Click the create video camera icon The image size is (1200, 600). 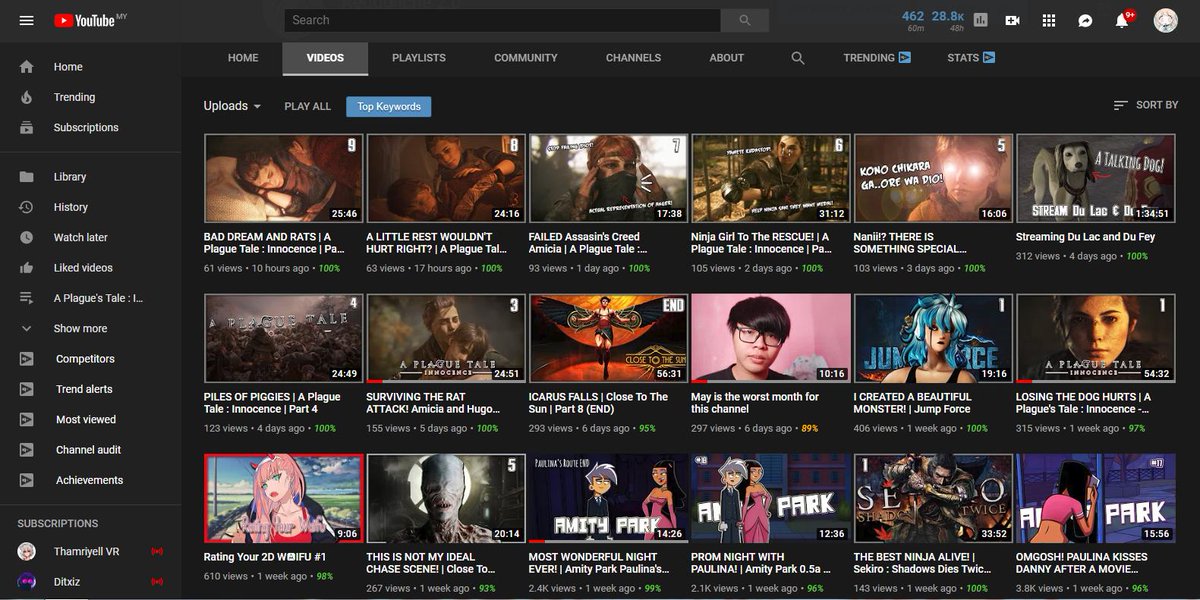1012,20
